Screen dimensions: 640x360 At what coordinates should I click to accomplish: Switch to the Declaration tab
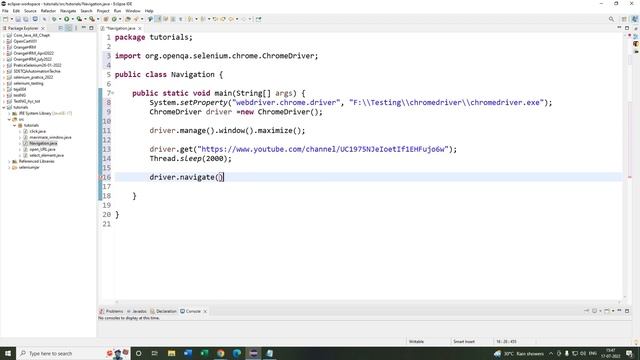pyautogui.click(x=163, y=311)
